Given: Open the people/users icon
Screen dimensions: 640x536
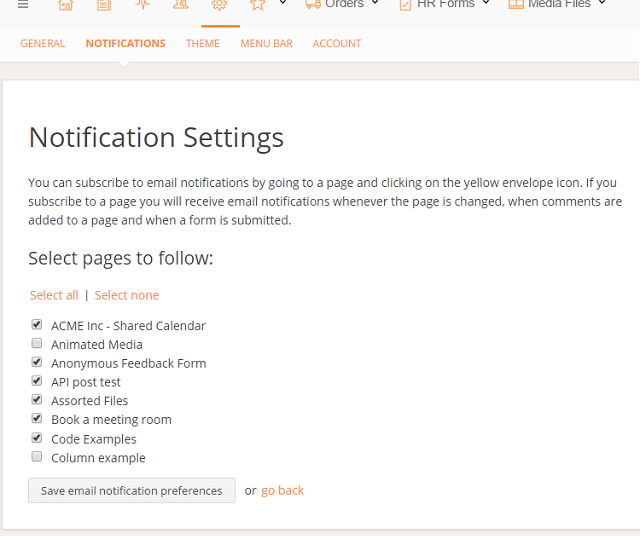Looking at the screenshot, I should click(181, 5).
